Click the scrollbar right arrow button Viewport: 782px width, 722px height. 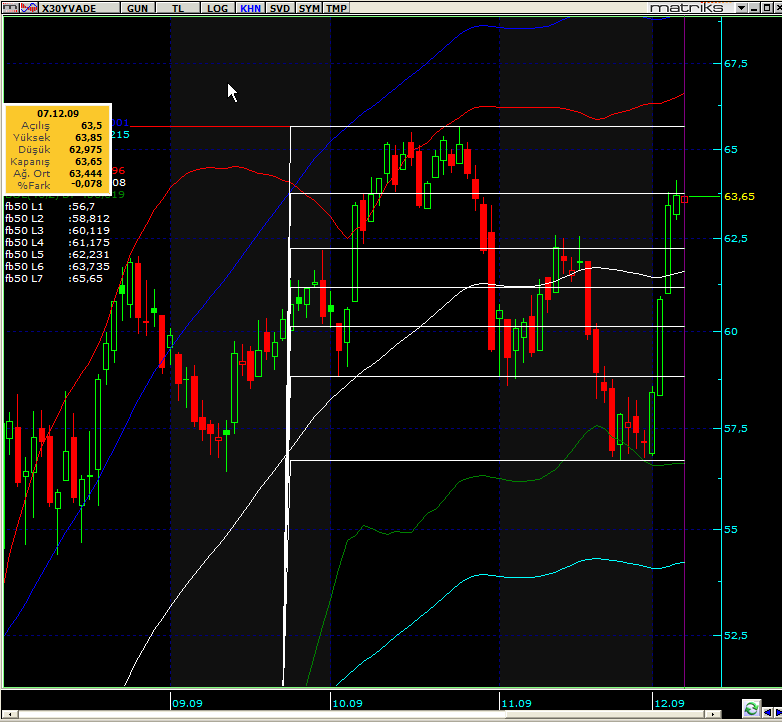tap(714, 714)
